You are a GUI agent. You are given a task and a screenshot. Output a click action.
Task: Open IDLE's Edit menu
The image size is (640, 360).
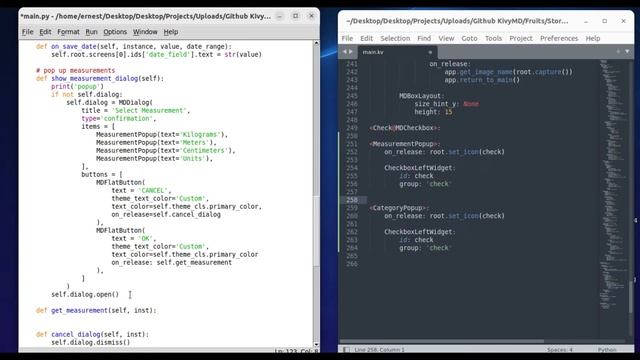(x=45, y=32)
